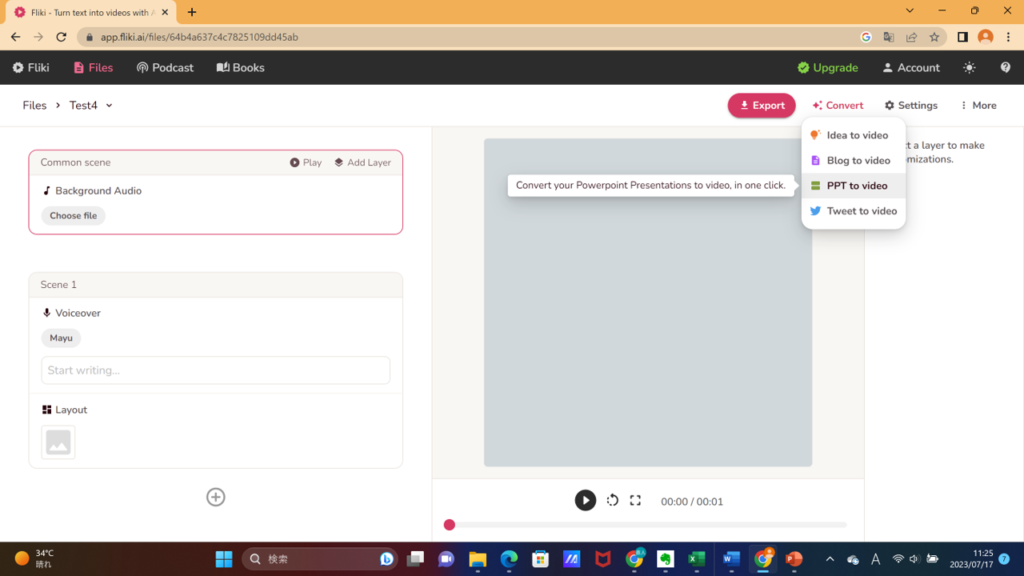Open the tab search dropdown arrow
The height and width of the screenshot is (576, 1024).
click(x=910, y=11)
